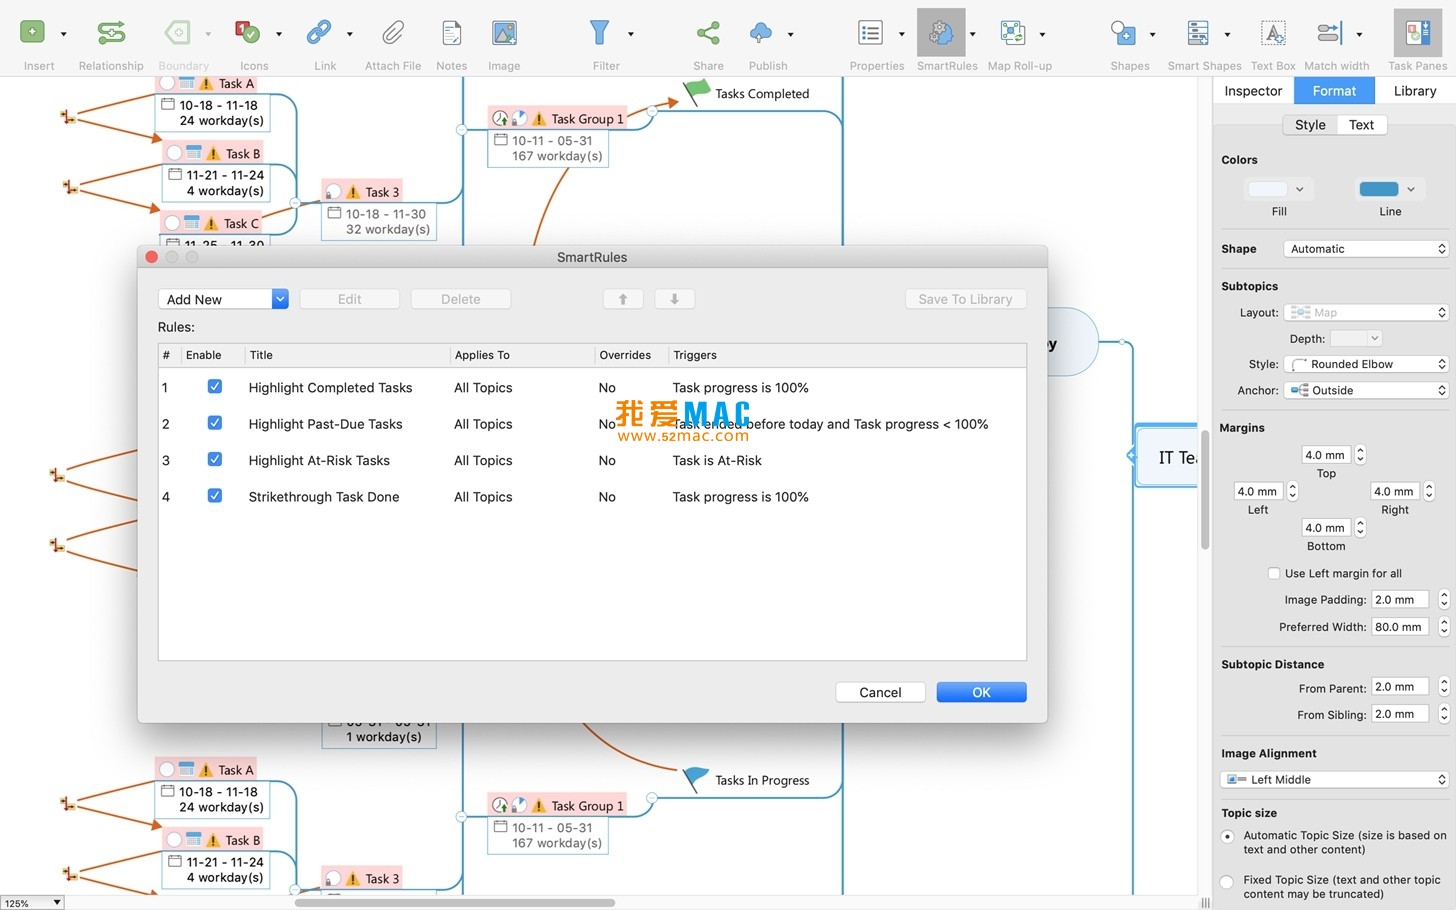
Task: Toggle the Highlight At-Risk Tasks checkbox
Action: coord(215,460)
